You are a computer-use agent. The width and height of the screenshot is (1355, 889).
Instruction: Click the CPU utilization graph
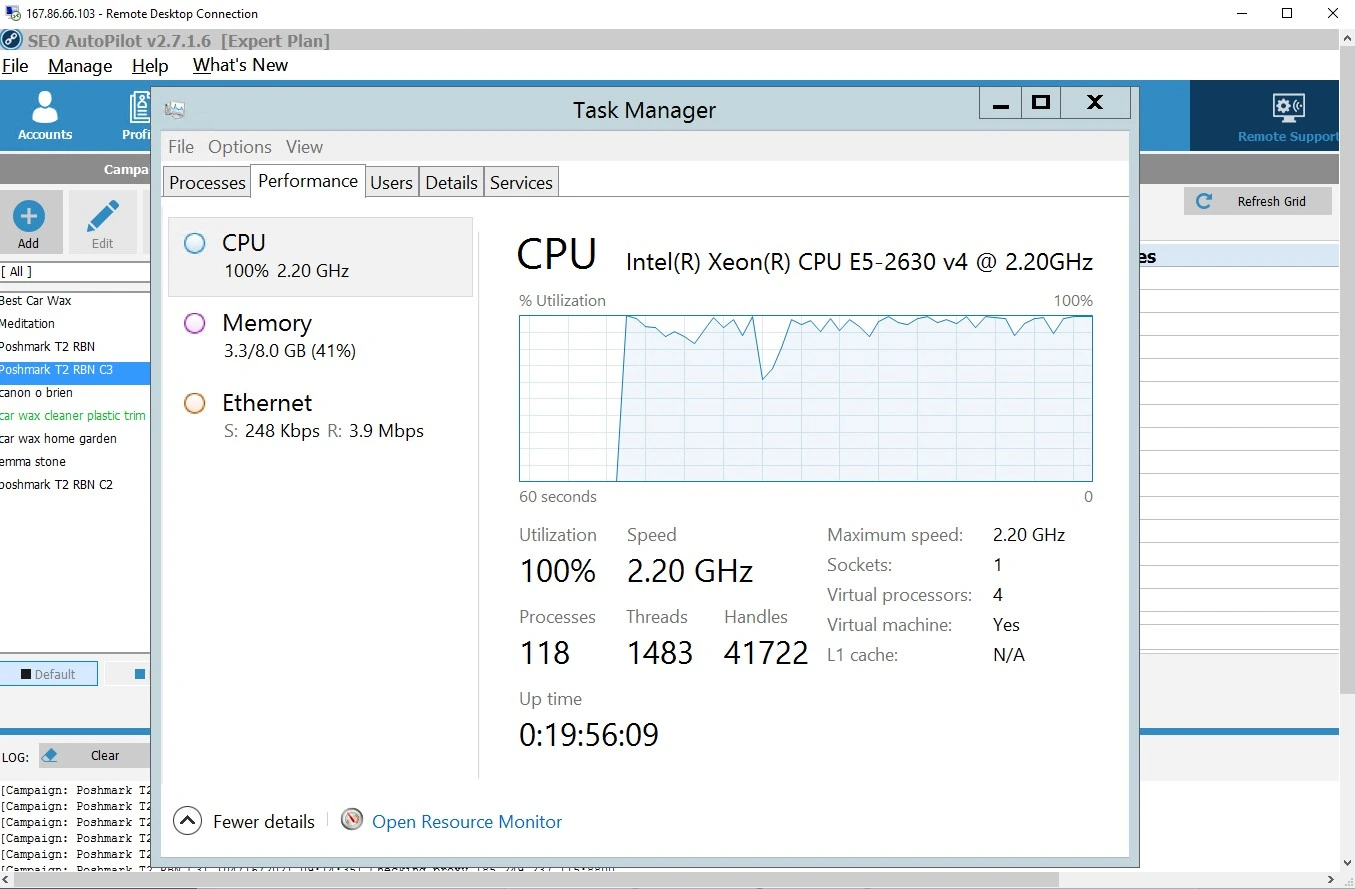pyautogui.click(x=805, y=398)
